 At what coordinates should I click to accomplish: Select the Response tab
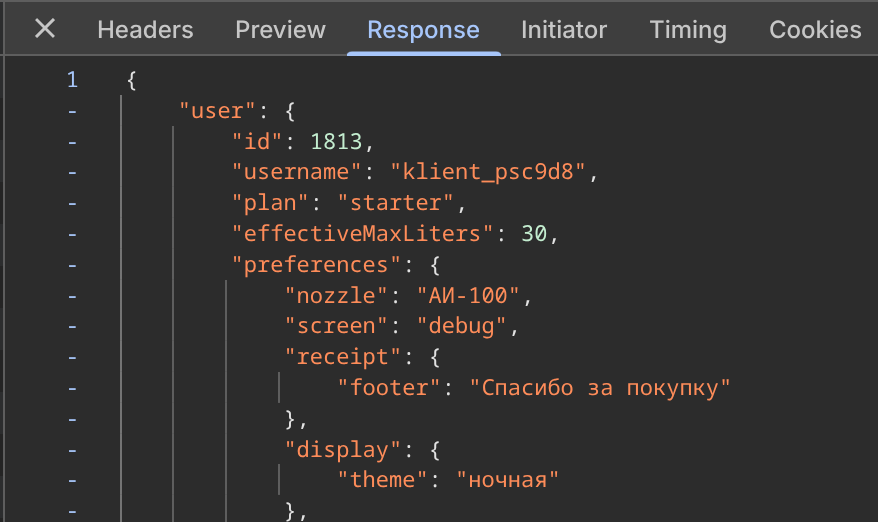pyautogui.click(x=423, y=30)
